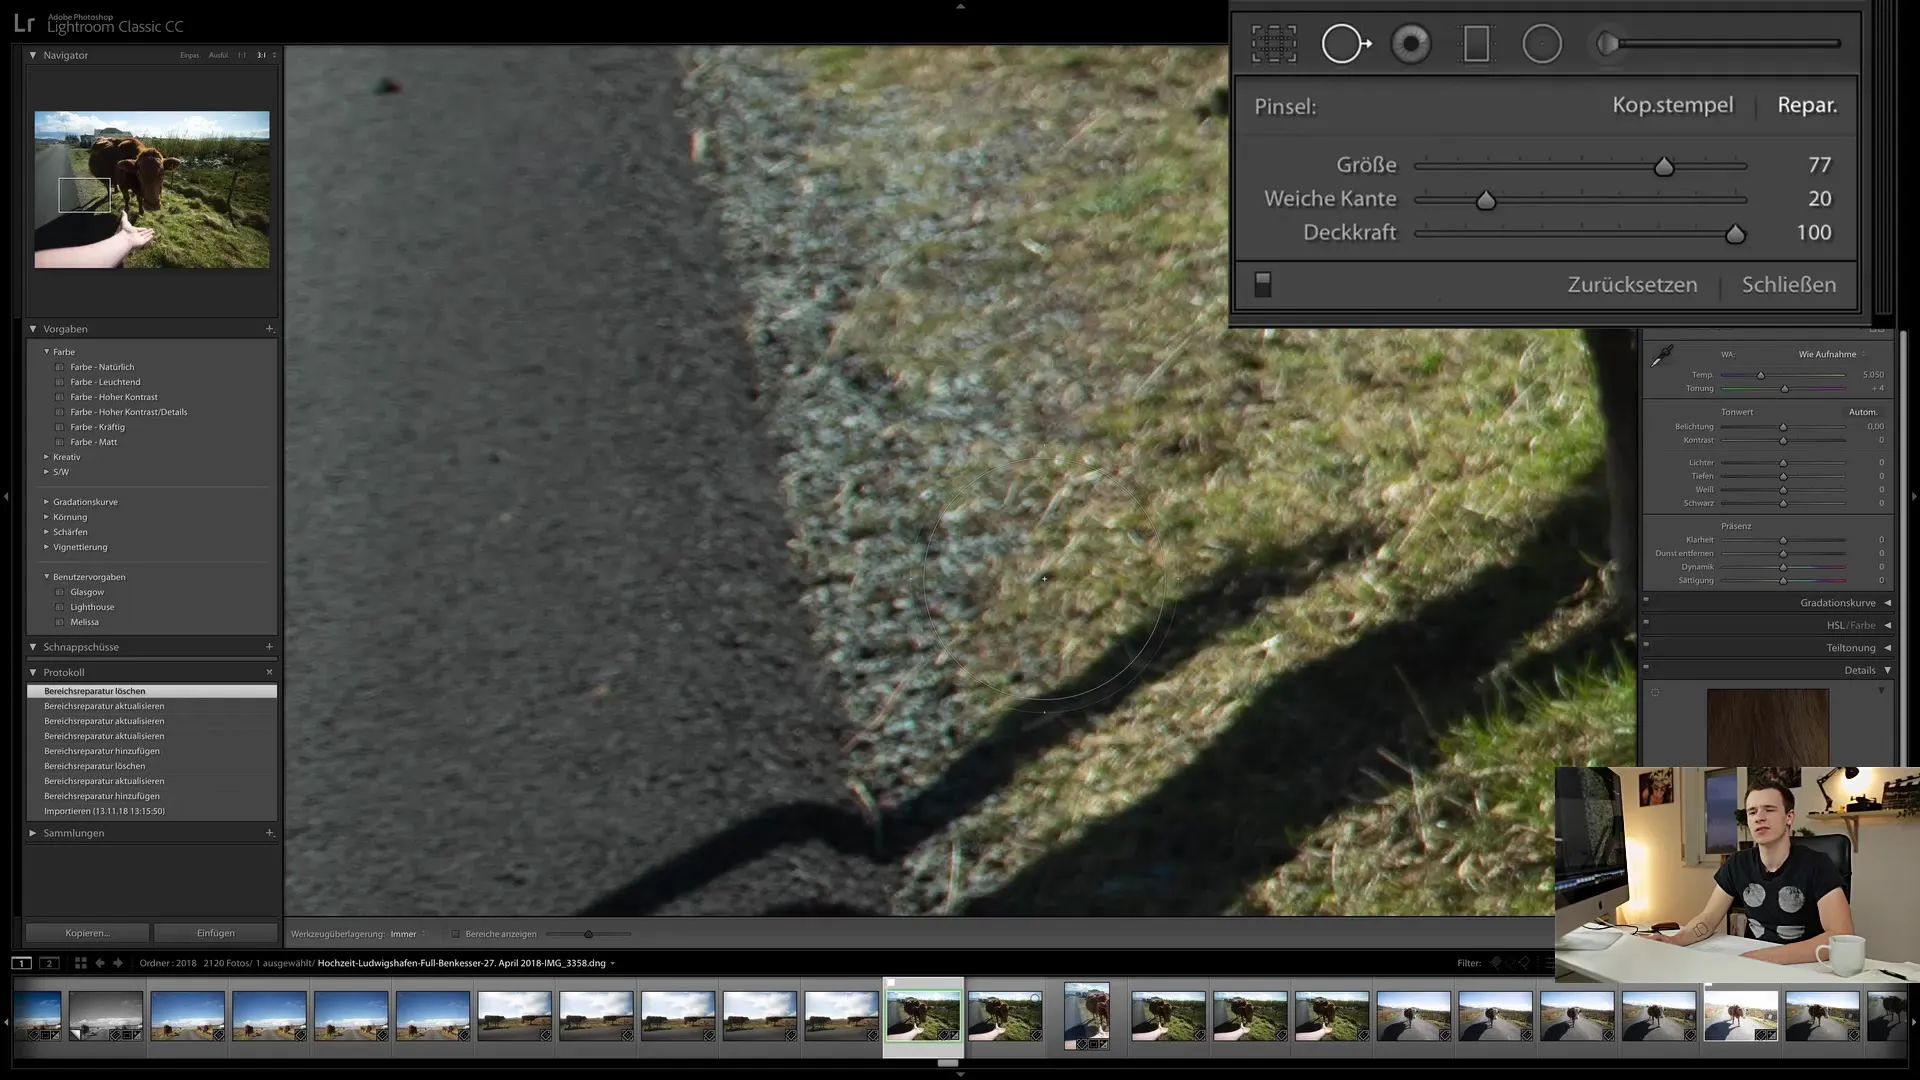Open grid view from filmstrip bar
Image resolution: width=1920 pixels, height=1080 pixels.
point(81,963)
